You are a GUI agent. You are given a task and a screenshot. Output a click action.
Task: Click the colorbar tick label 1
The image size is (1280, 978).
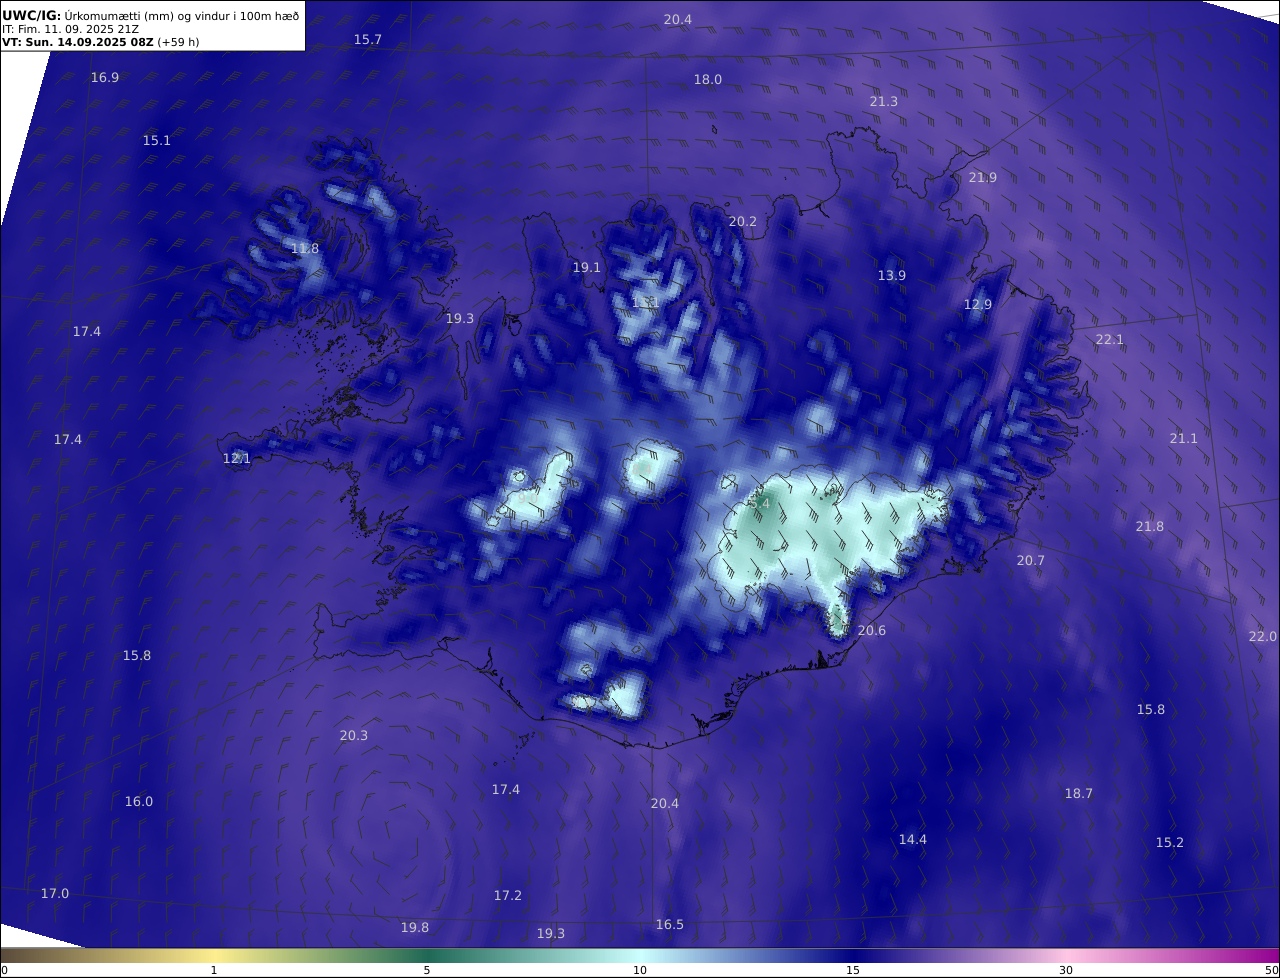214,970
